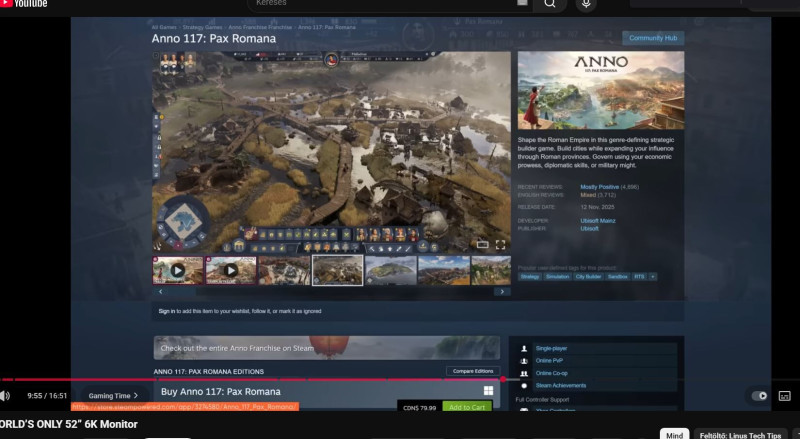
Task: Click 9:55 / 16:51 time display
Action: click(x=47, y=396)
